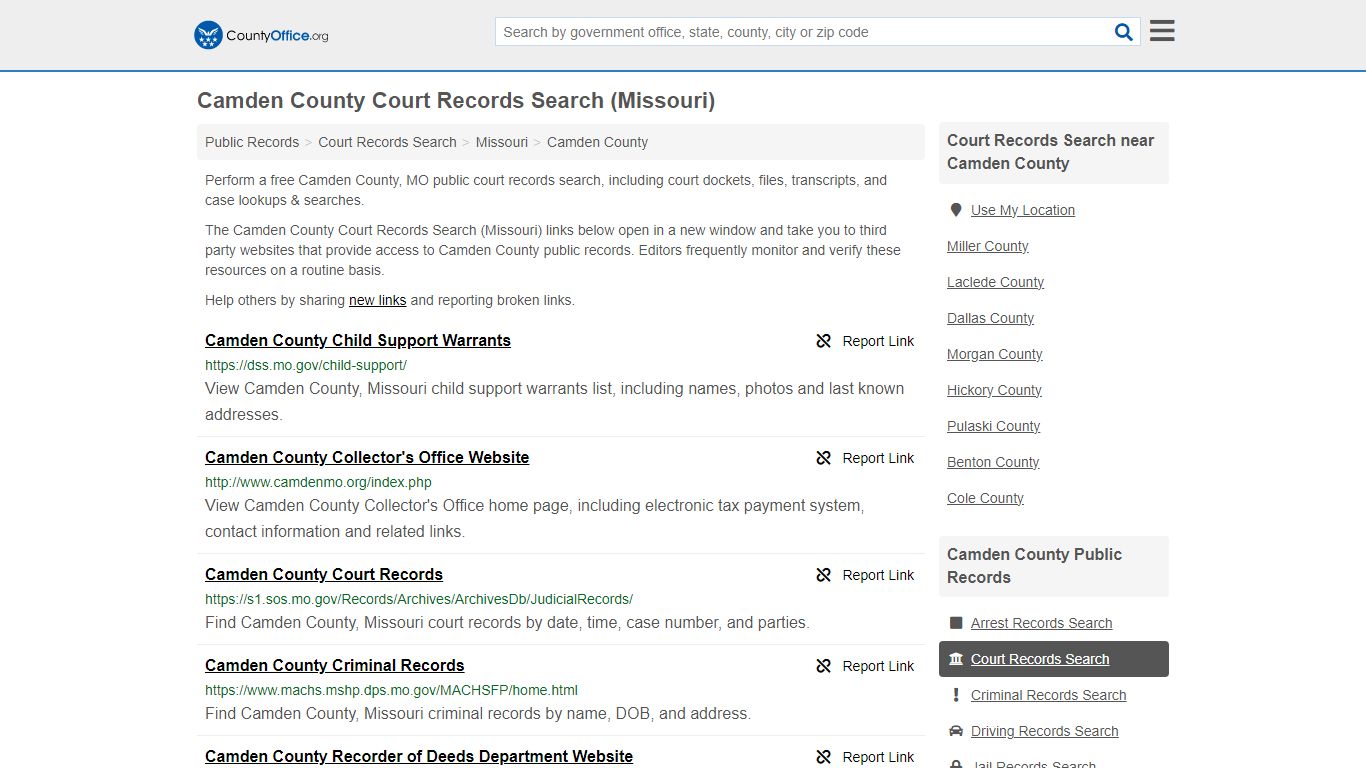The image size is (1366, 768).
Task: Open Pulaski County court records
Action: [x=994, y=426]
